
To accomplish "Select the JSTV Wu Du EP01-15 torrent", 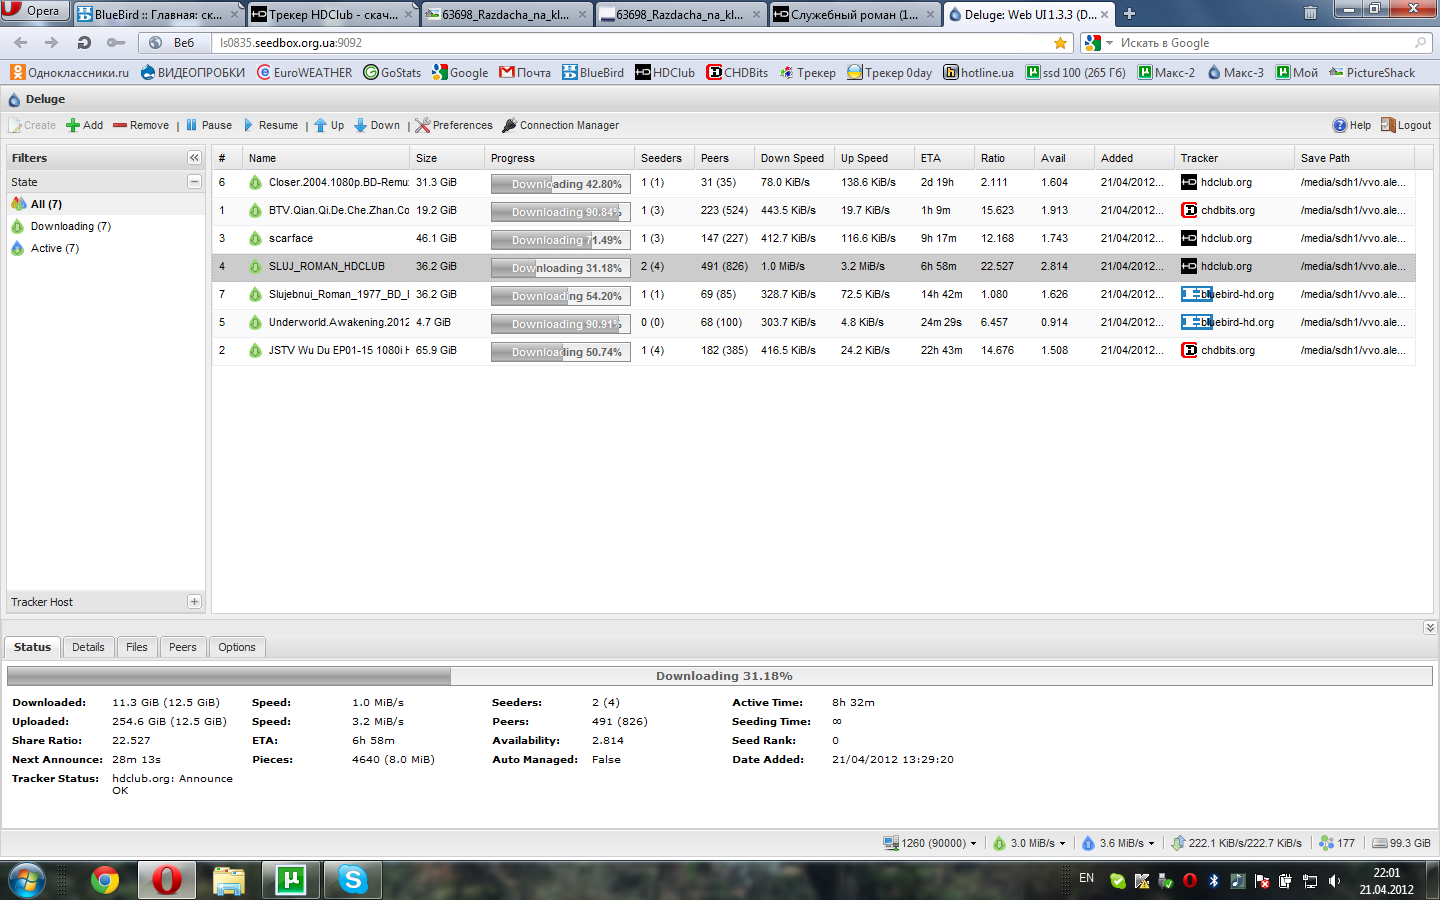I will coord(814,350).
